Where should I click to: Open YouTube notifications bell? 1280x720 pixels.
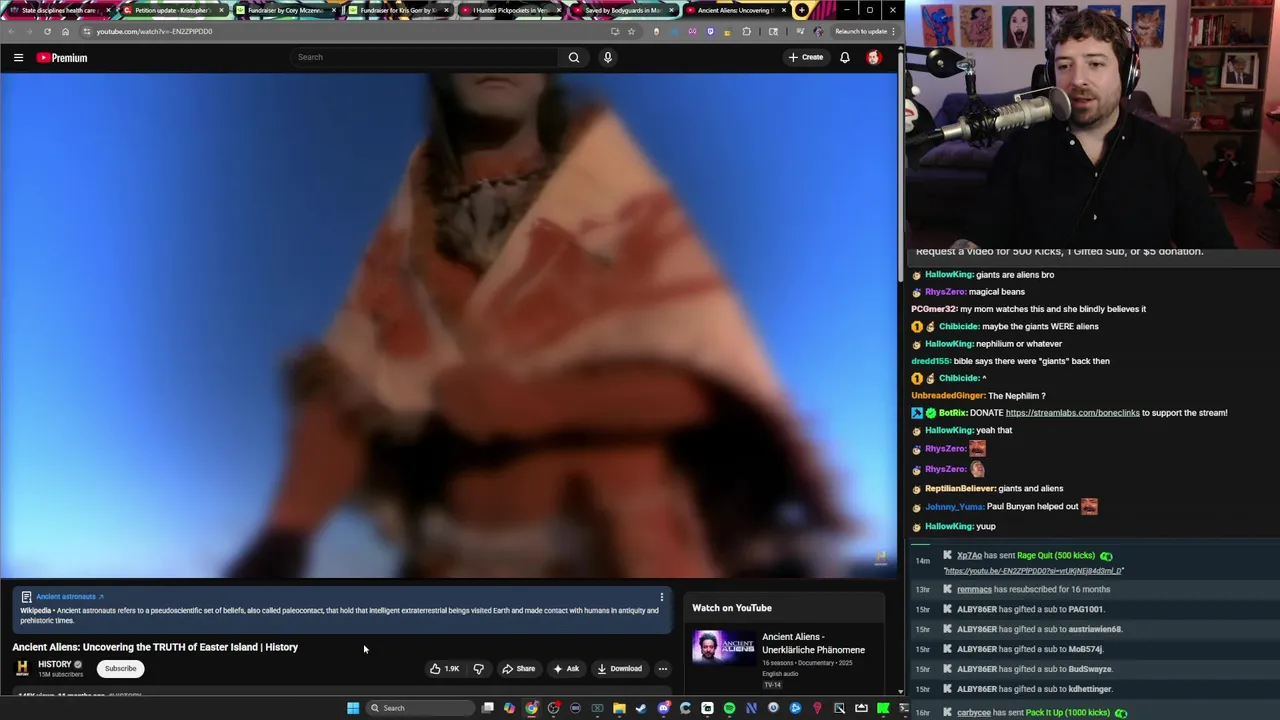click(x=845, y=57)
